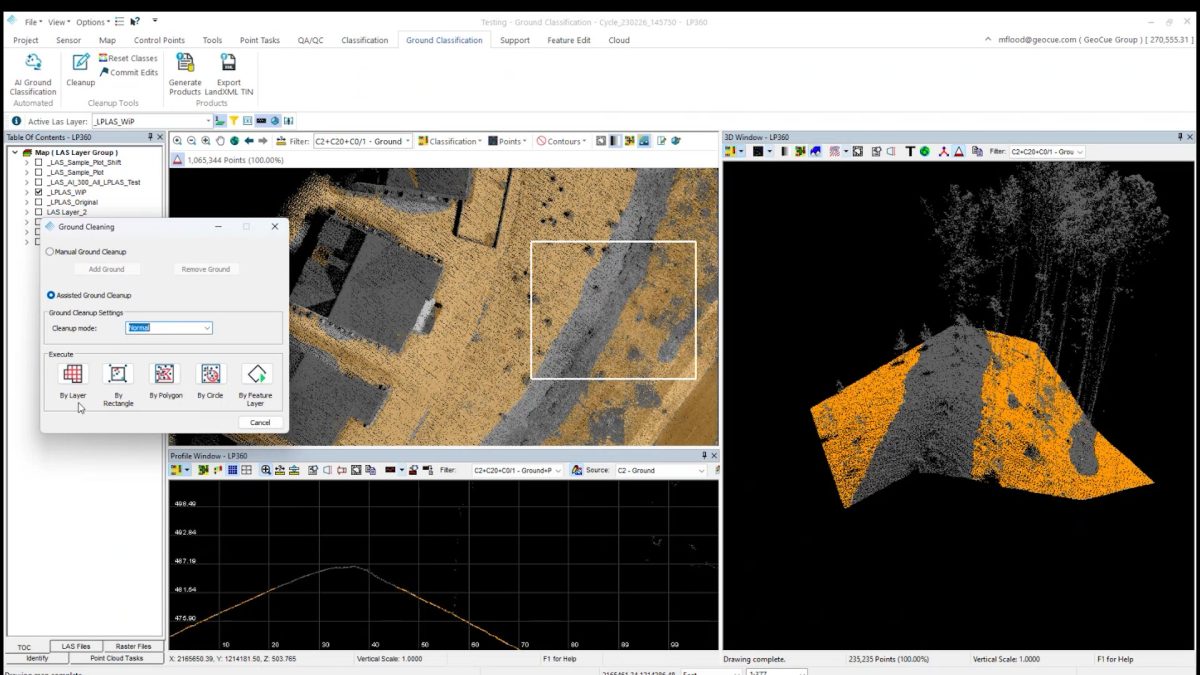
Task: Select the pan hand tool in map toolbar
Action: click(220, 141)
